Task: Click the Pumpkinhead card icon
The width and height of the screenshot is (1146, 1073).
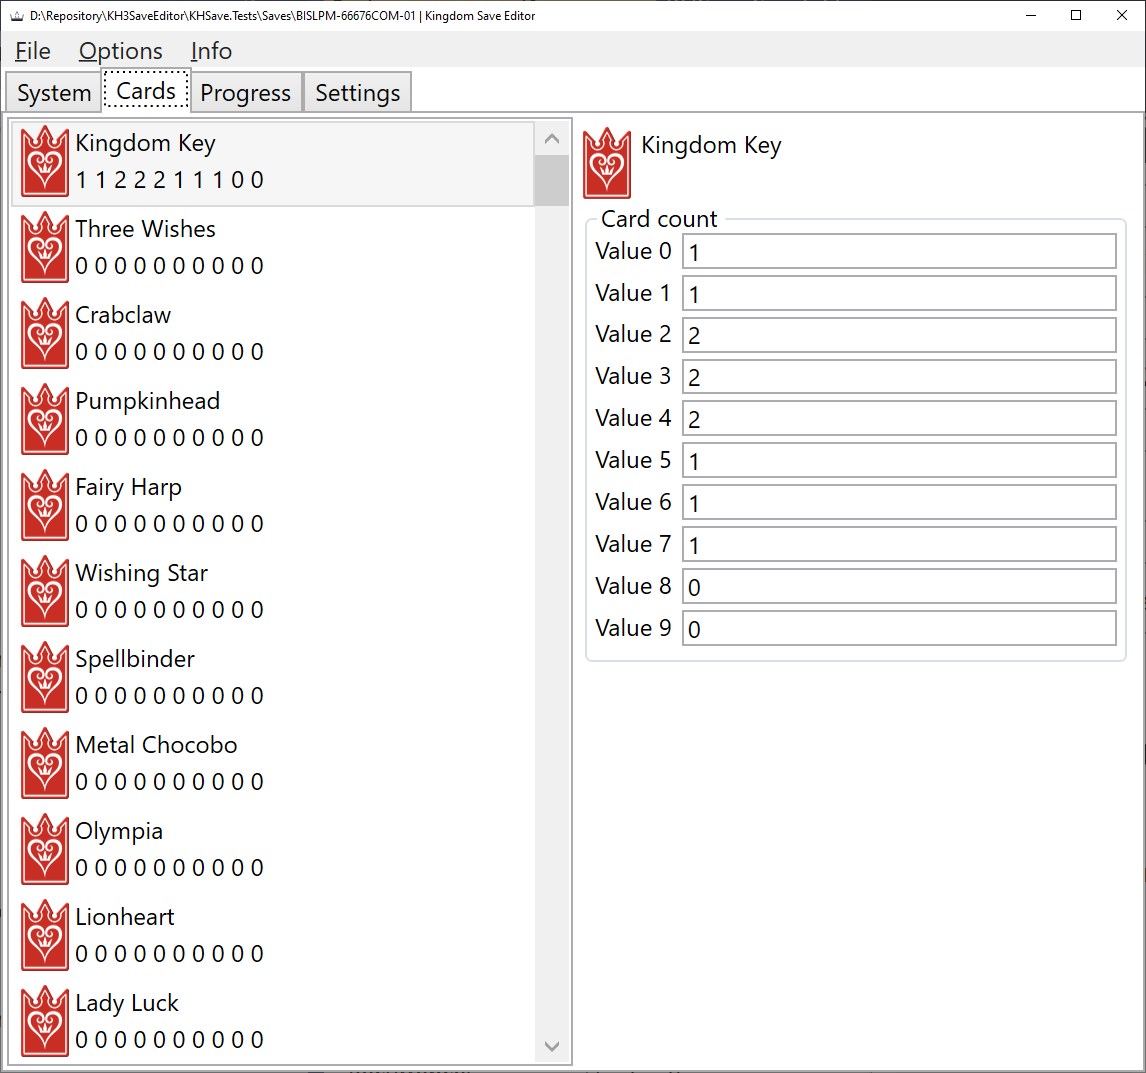Action: pyautogui.click(x=45, y=420)
